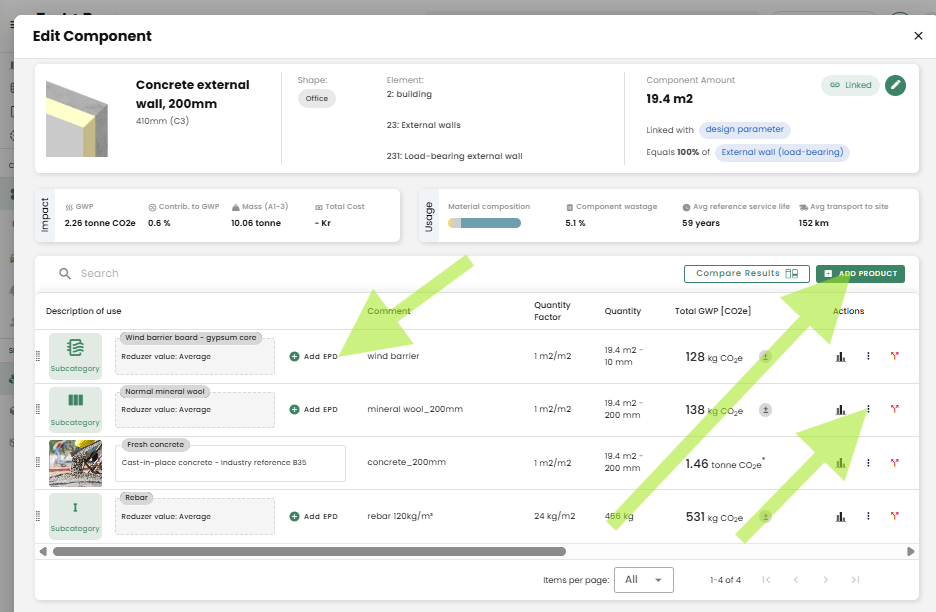Click plus-minus icon beside 128 kg CO2e

[x=765, y=355]
